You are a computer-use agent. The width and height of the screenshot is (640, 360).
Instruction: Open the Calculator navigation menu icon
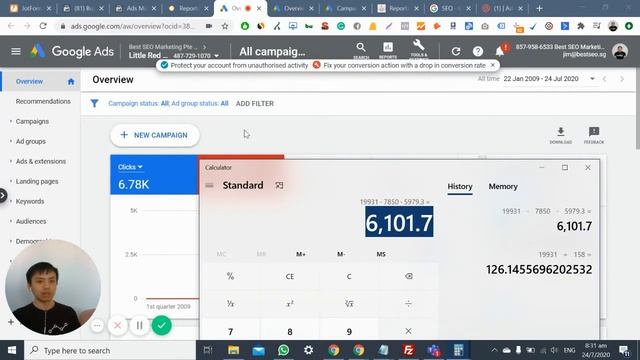pos(209,185)
